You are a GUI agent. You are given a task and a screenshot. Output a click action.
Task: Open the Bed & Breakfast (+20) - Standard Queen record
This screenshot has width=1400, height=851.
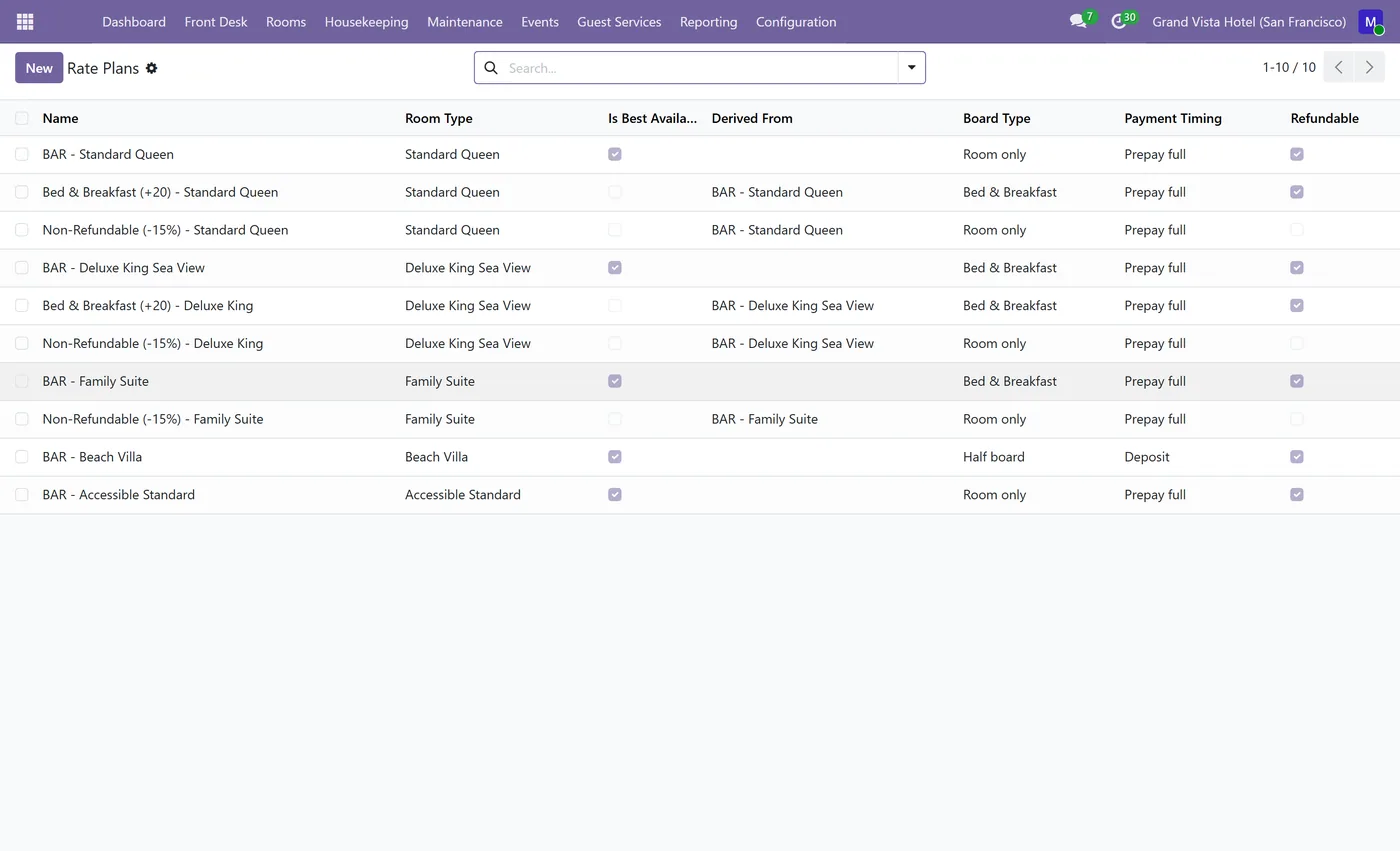point(160,192)
